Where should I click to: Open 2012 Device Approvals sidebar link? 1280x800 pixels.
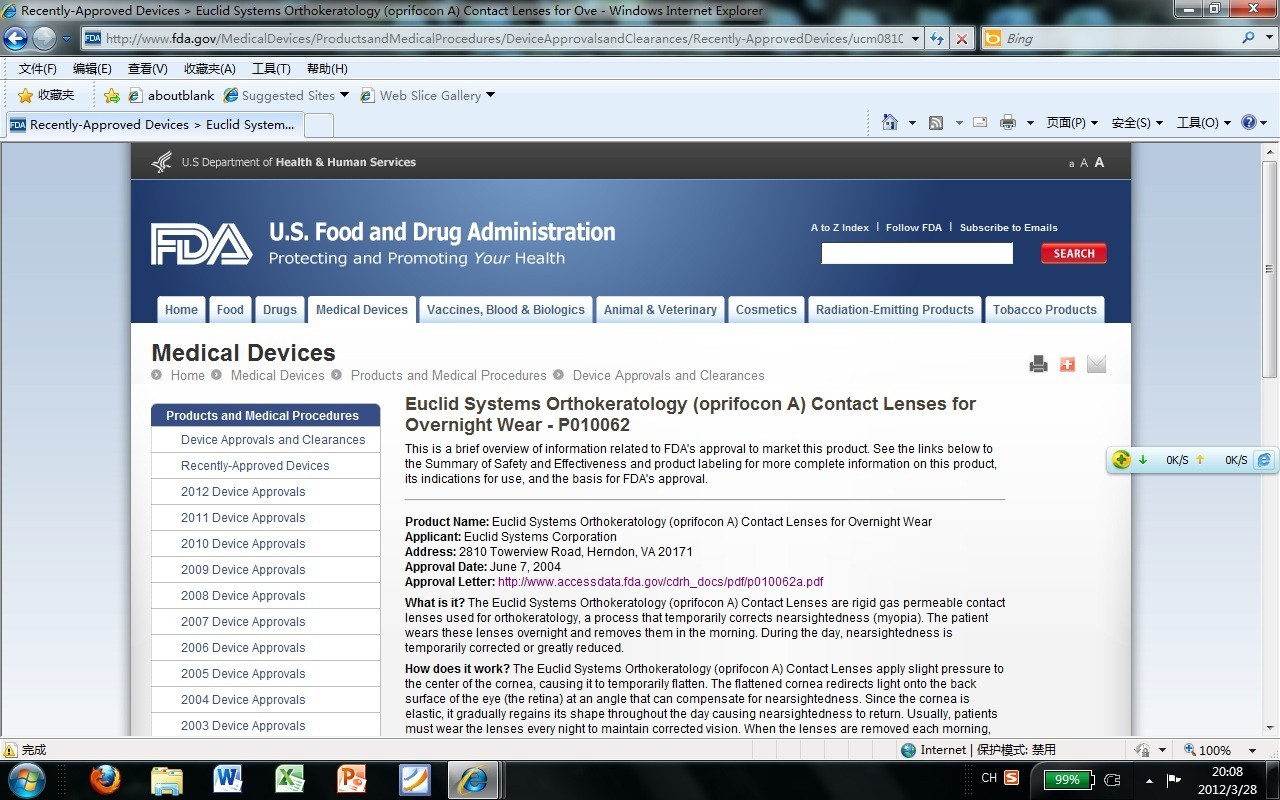click(x=243, y=492)
